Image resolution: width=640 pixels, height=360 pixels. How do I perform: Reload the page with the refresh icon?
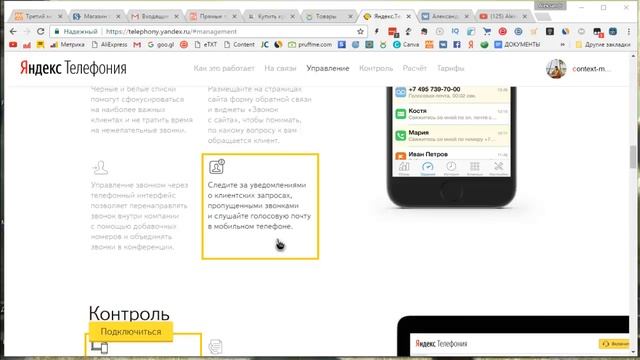(40, 31)
